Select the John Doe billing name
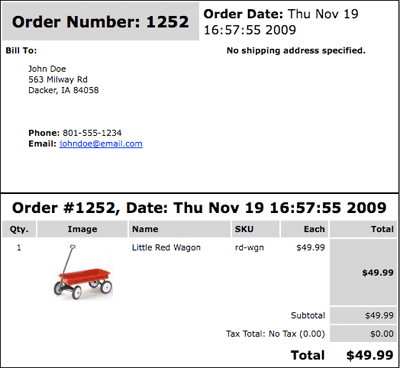400x368 pixels. point(47,69)
